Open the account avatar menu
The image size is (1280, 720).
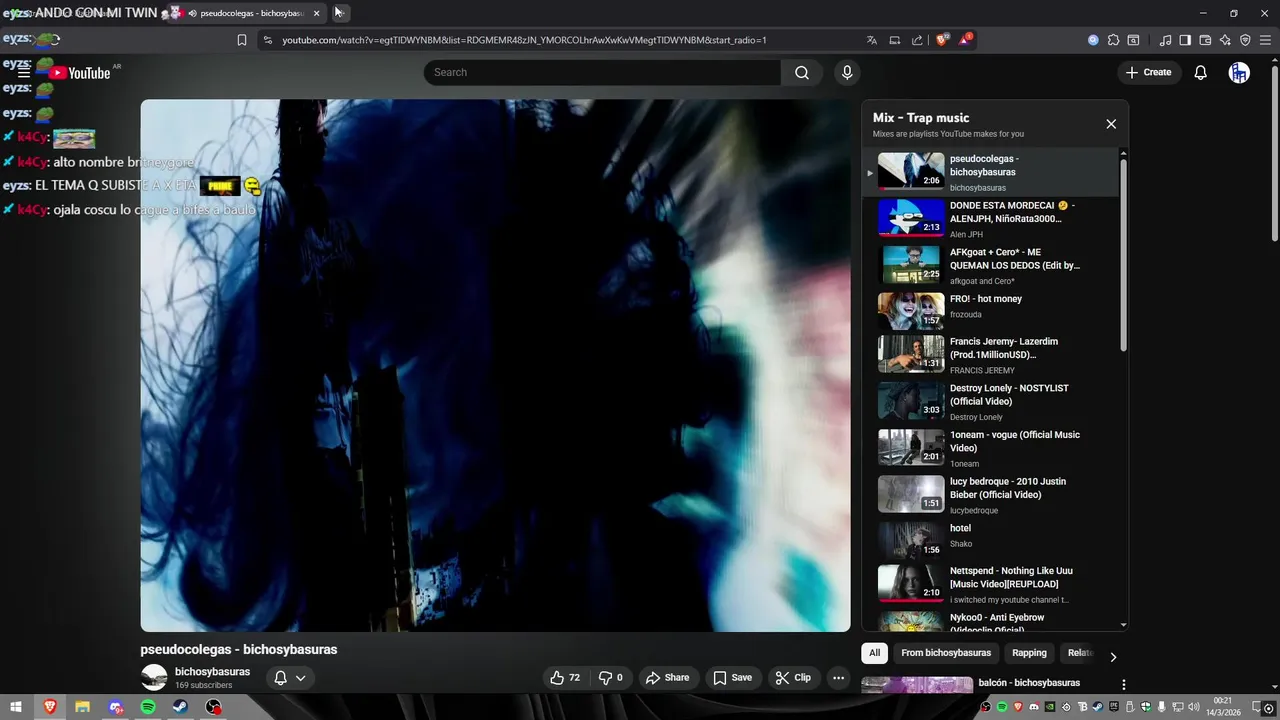[x=1239, y=72]
